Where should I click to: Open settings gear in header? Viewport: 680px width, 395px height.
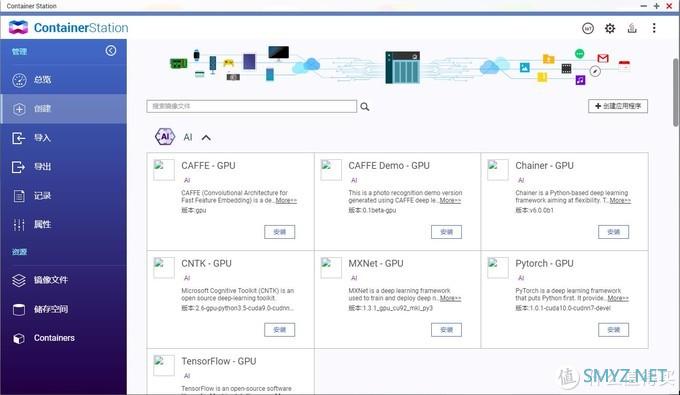(x=610, y=29)
